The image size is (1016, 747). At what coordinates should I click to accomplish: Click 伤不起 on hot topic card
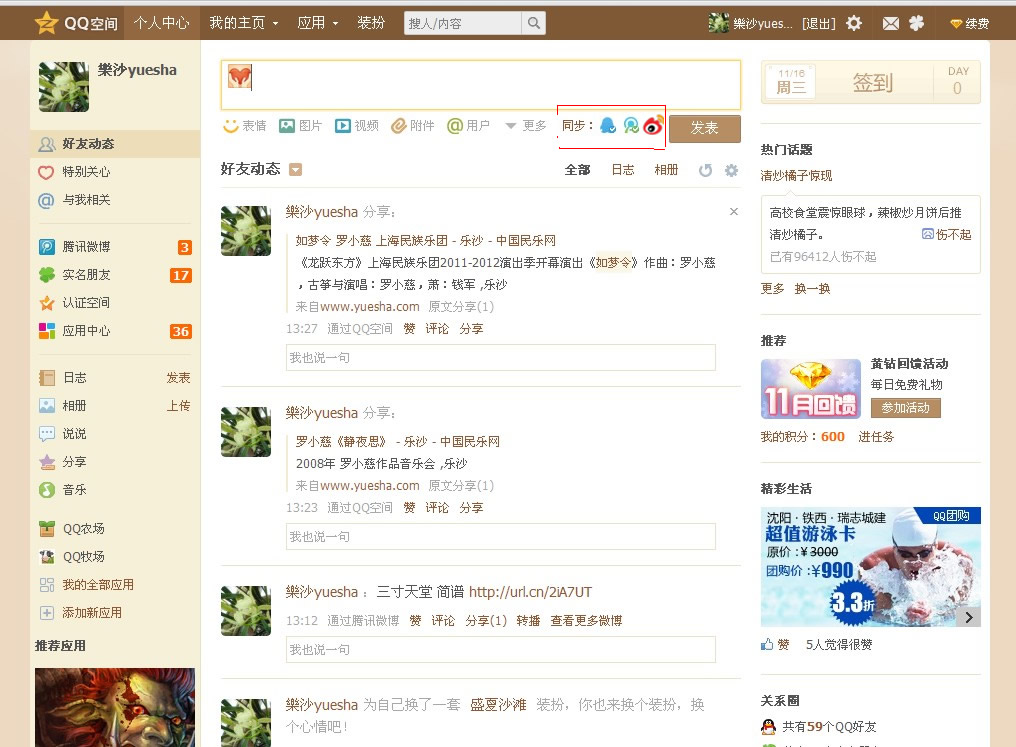coord(947,235)
